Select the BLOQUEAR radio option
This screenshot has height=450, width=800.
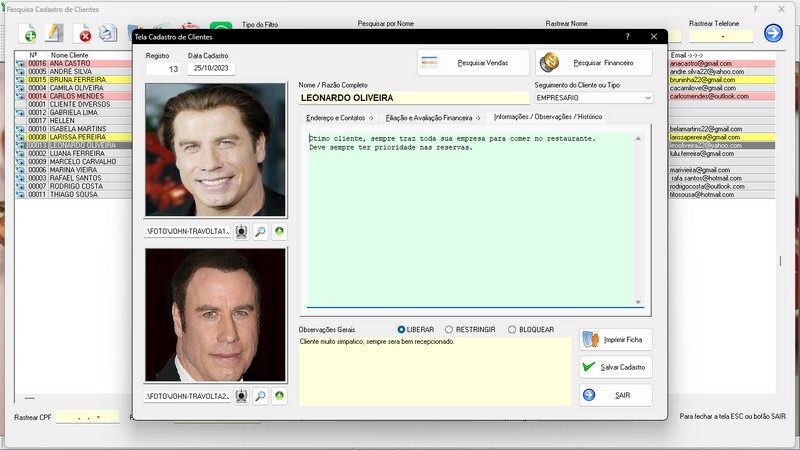point(512,329)
